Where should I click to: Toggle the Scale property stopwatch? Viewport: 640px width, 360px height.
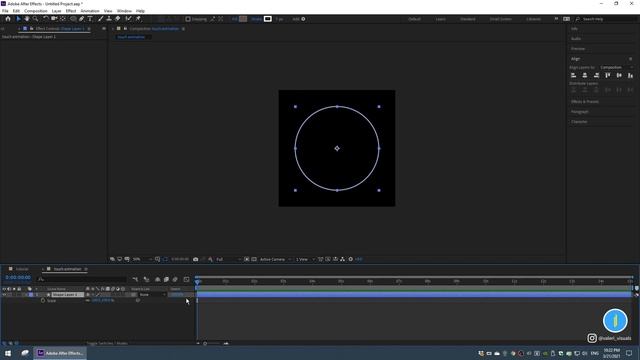point(43,300)
